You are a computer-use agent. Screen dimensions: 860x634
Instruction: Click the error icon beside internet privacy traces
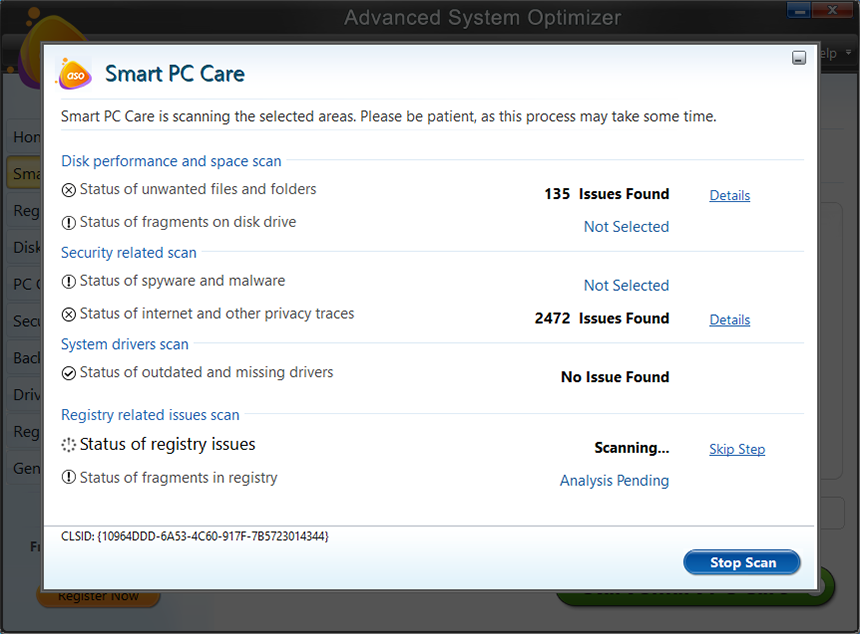[68, 313]
